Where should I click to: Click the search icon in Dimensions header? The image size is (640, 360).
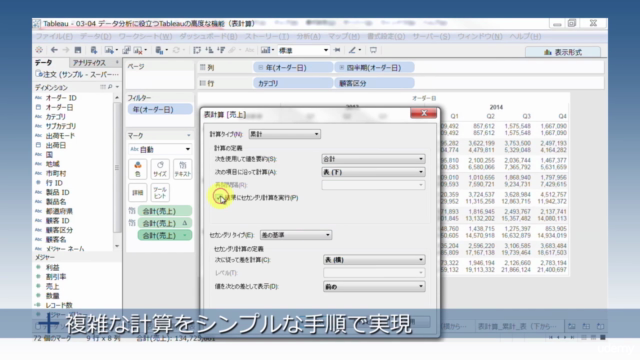coord(110,87)
